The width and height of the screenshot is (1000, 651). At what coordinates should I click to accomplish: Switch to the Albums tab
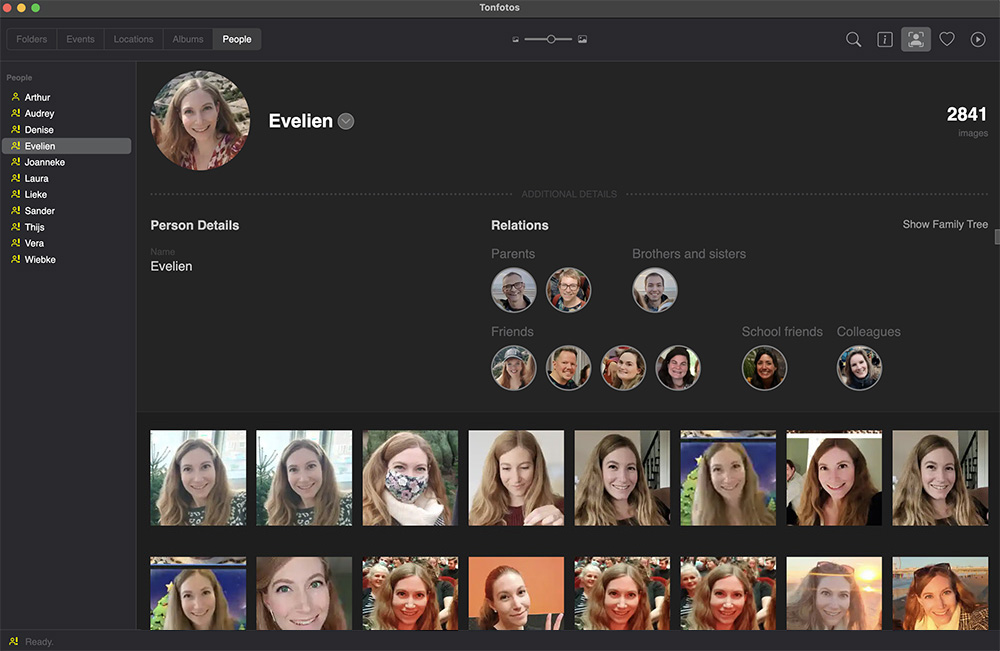(188, 40)
